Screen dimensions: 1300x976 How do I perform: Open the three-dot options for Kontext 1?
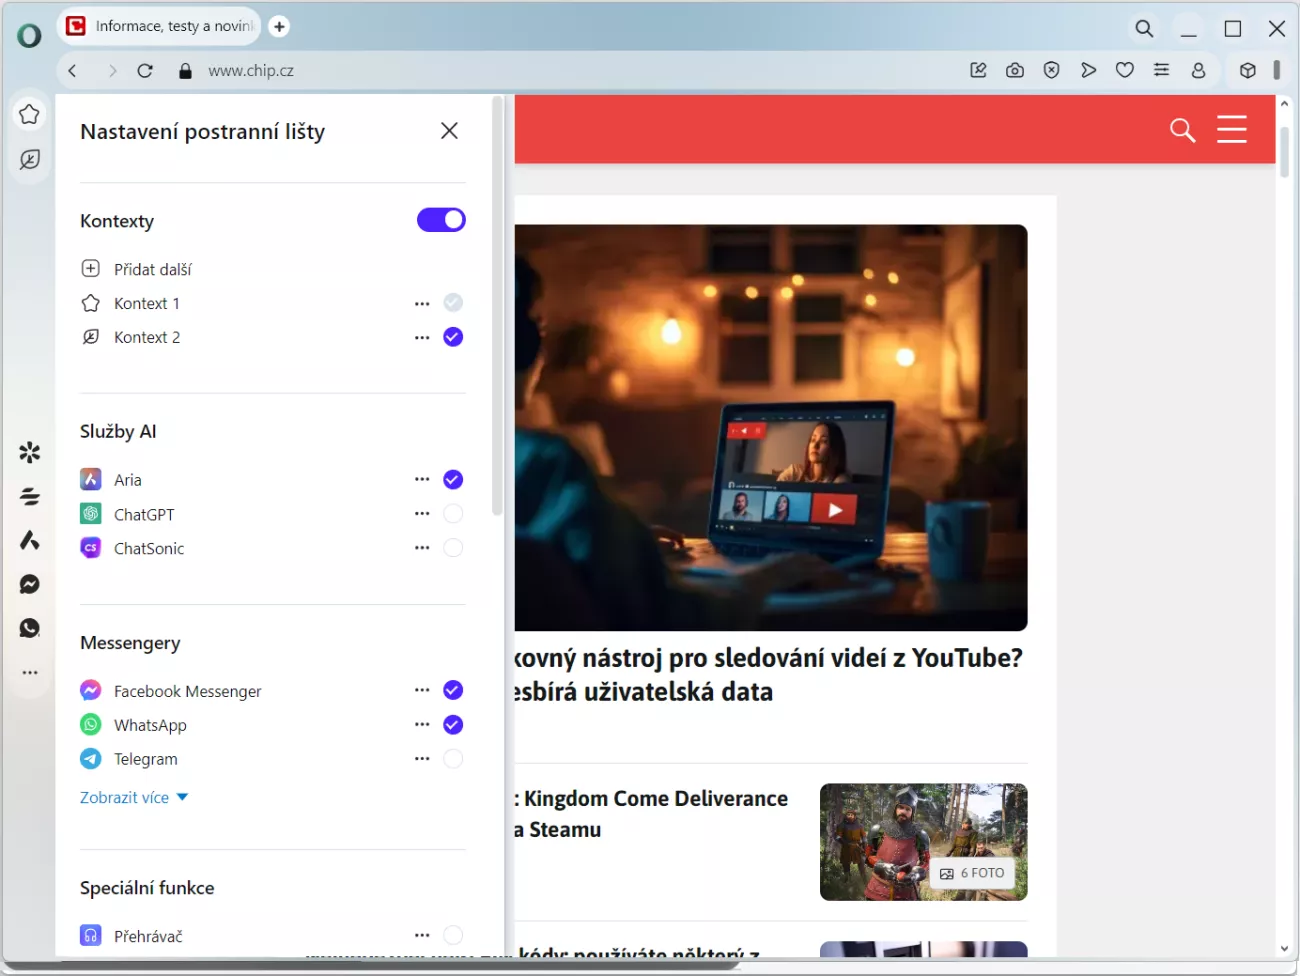tap(422, 303)
